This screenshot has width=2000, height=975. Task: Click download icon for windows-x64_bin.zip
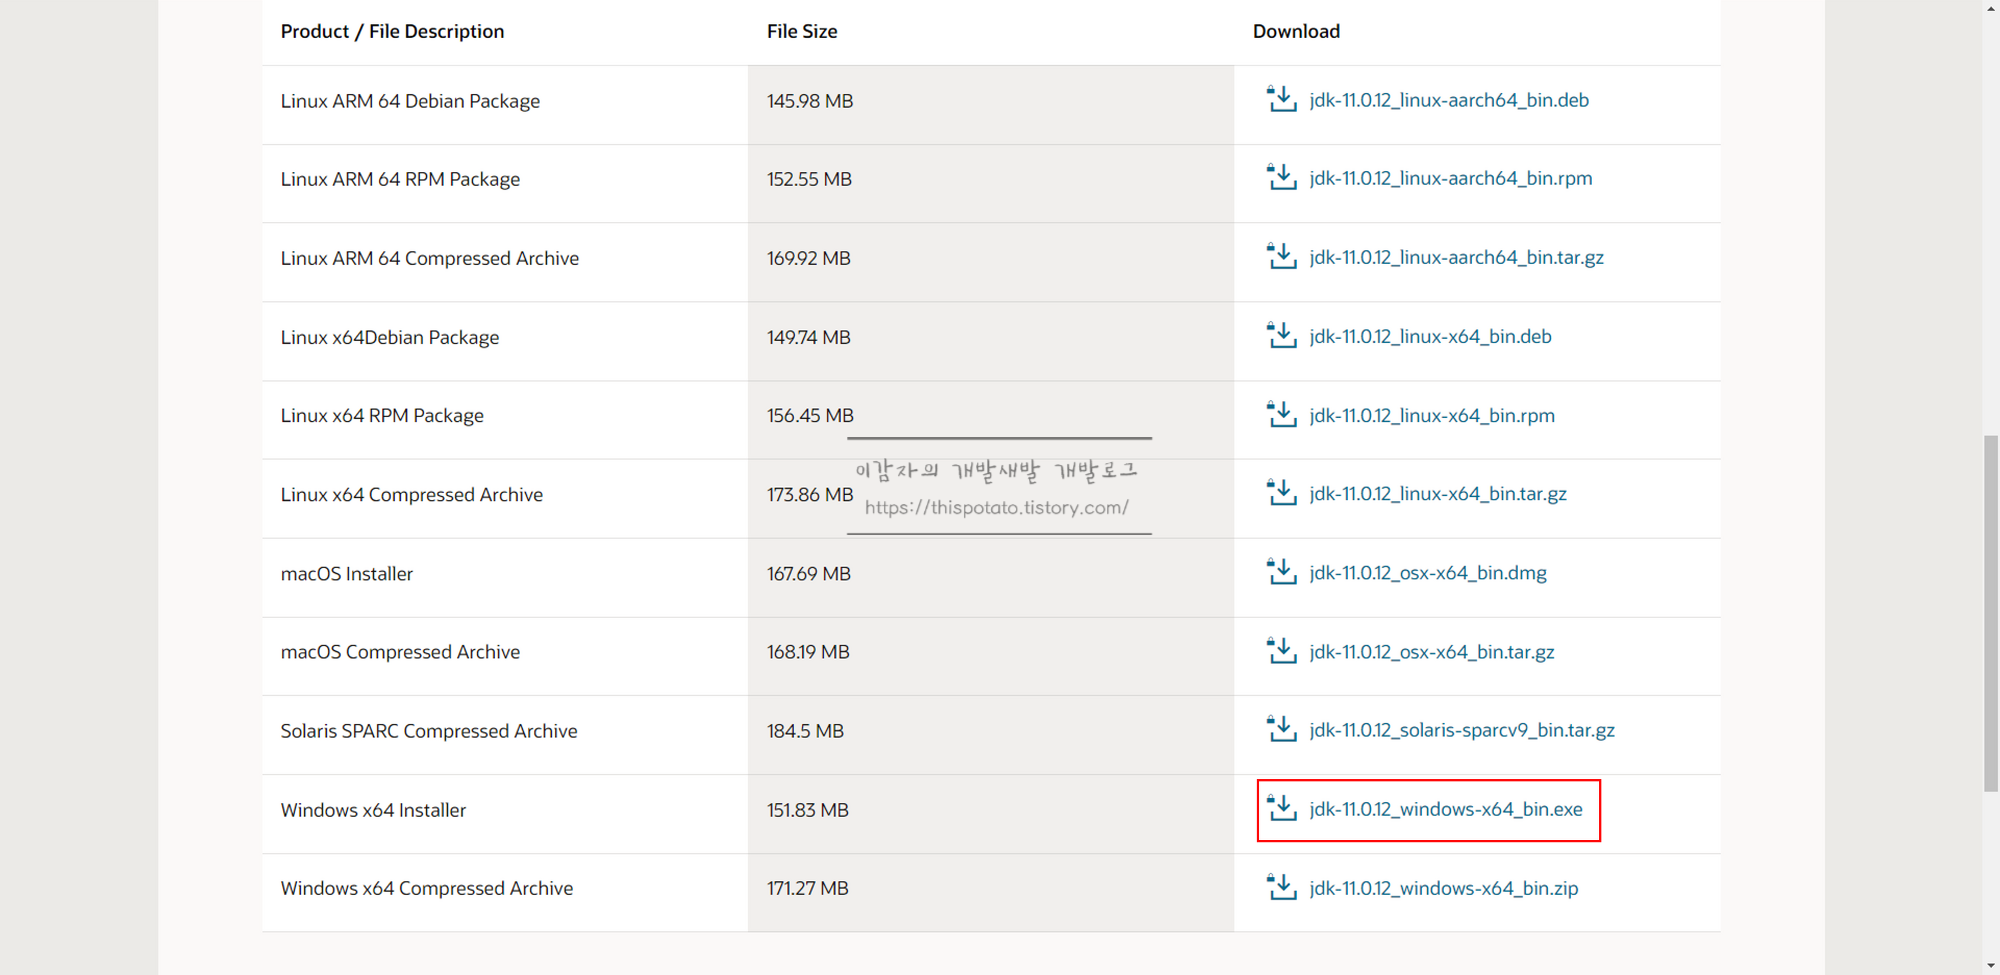(x=1282, y=887)
